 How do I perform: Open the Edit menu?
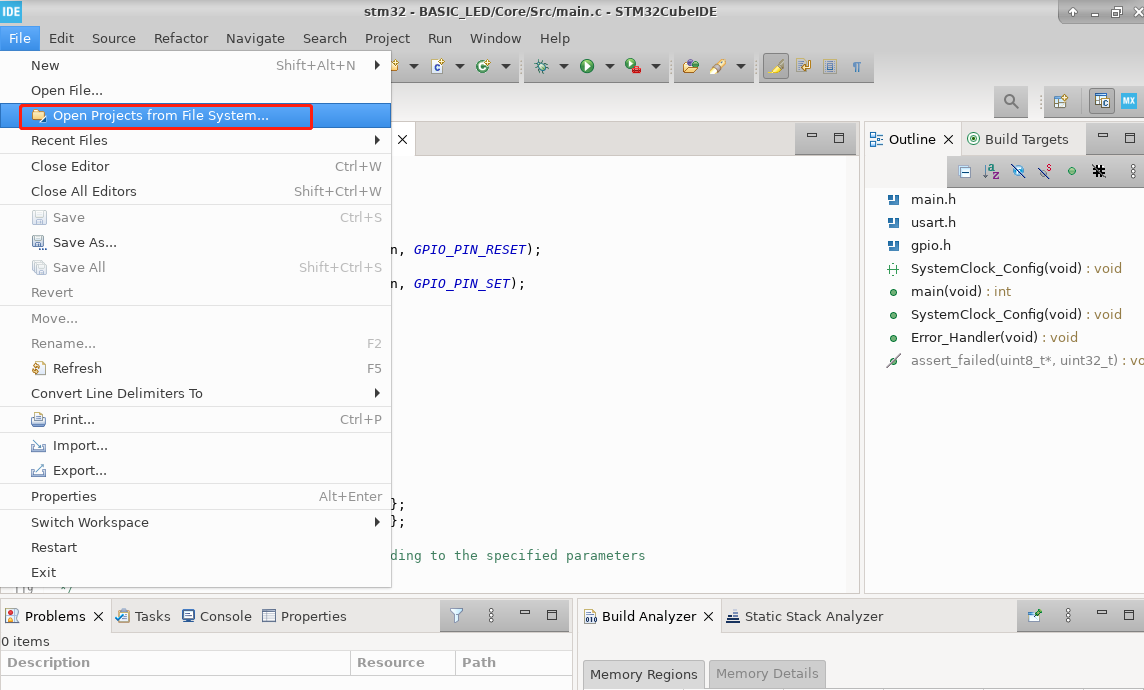[x=61, y=38]
